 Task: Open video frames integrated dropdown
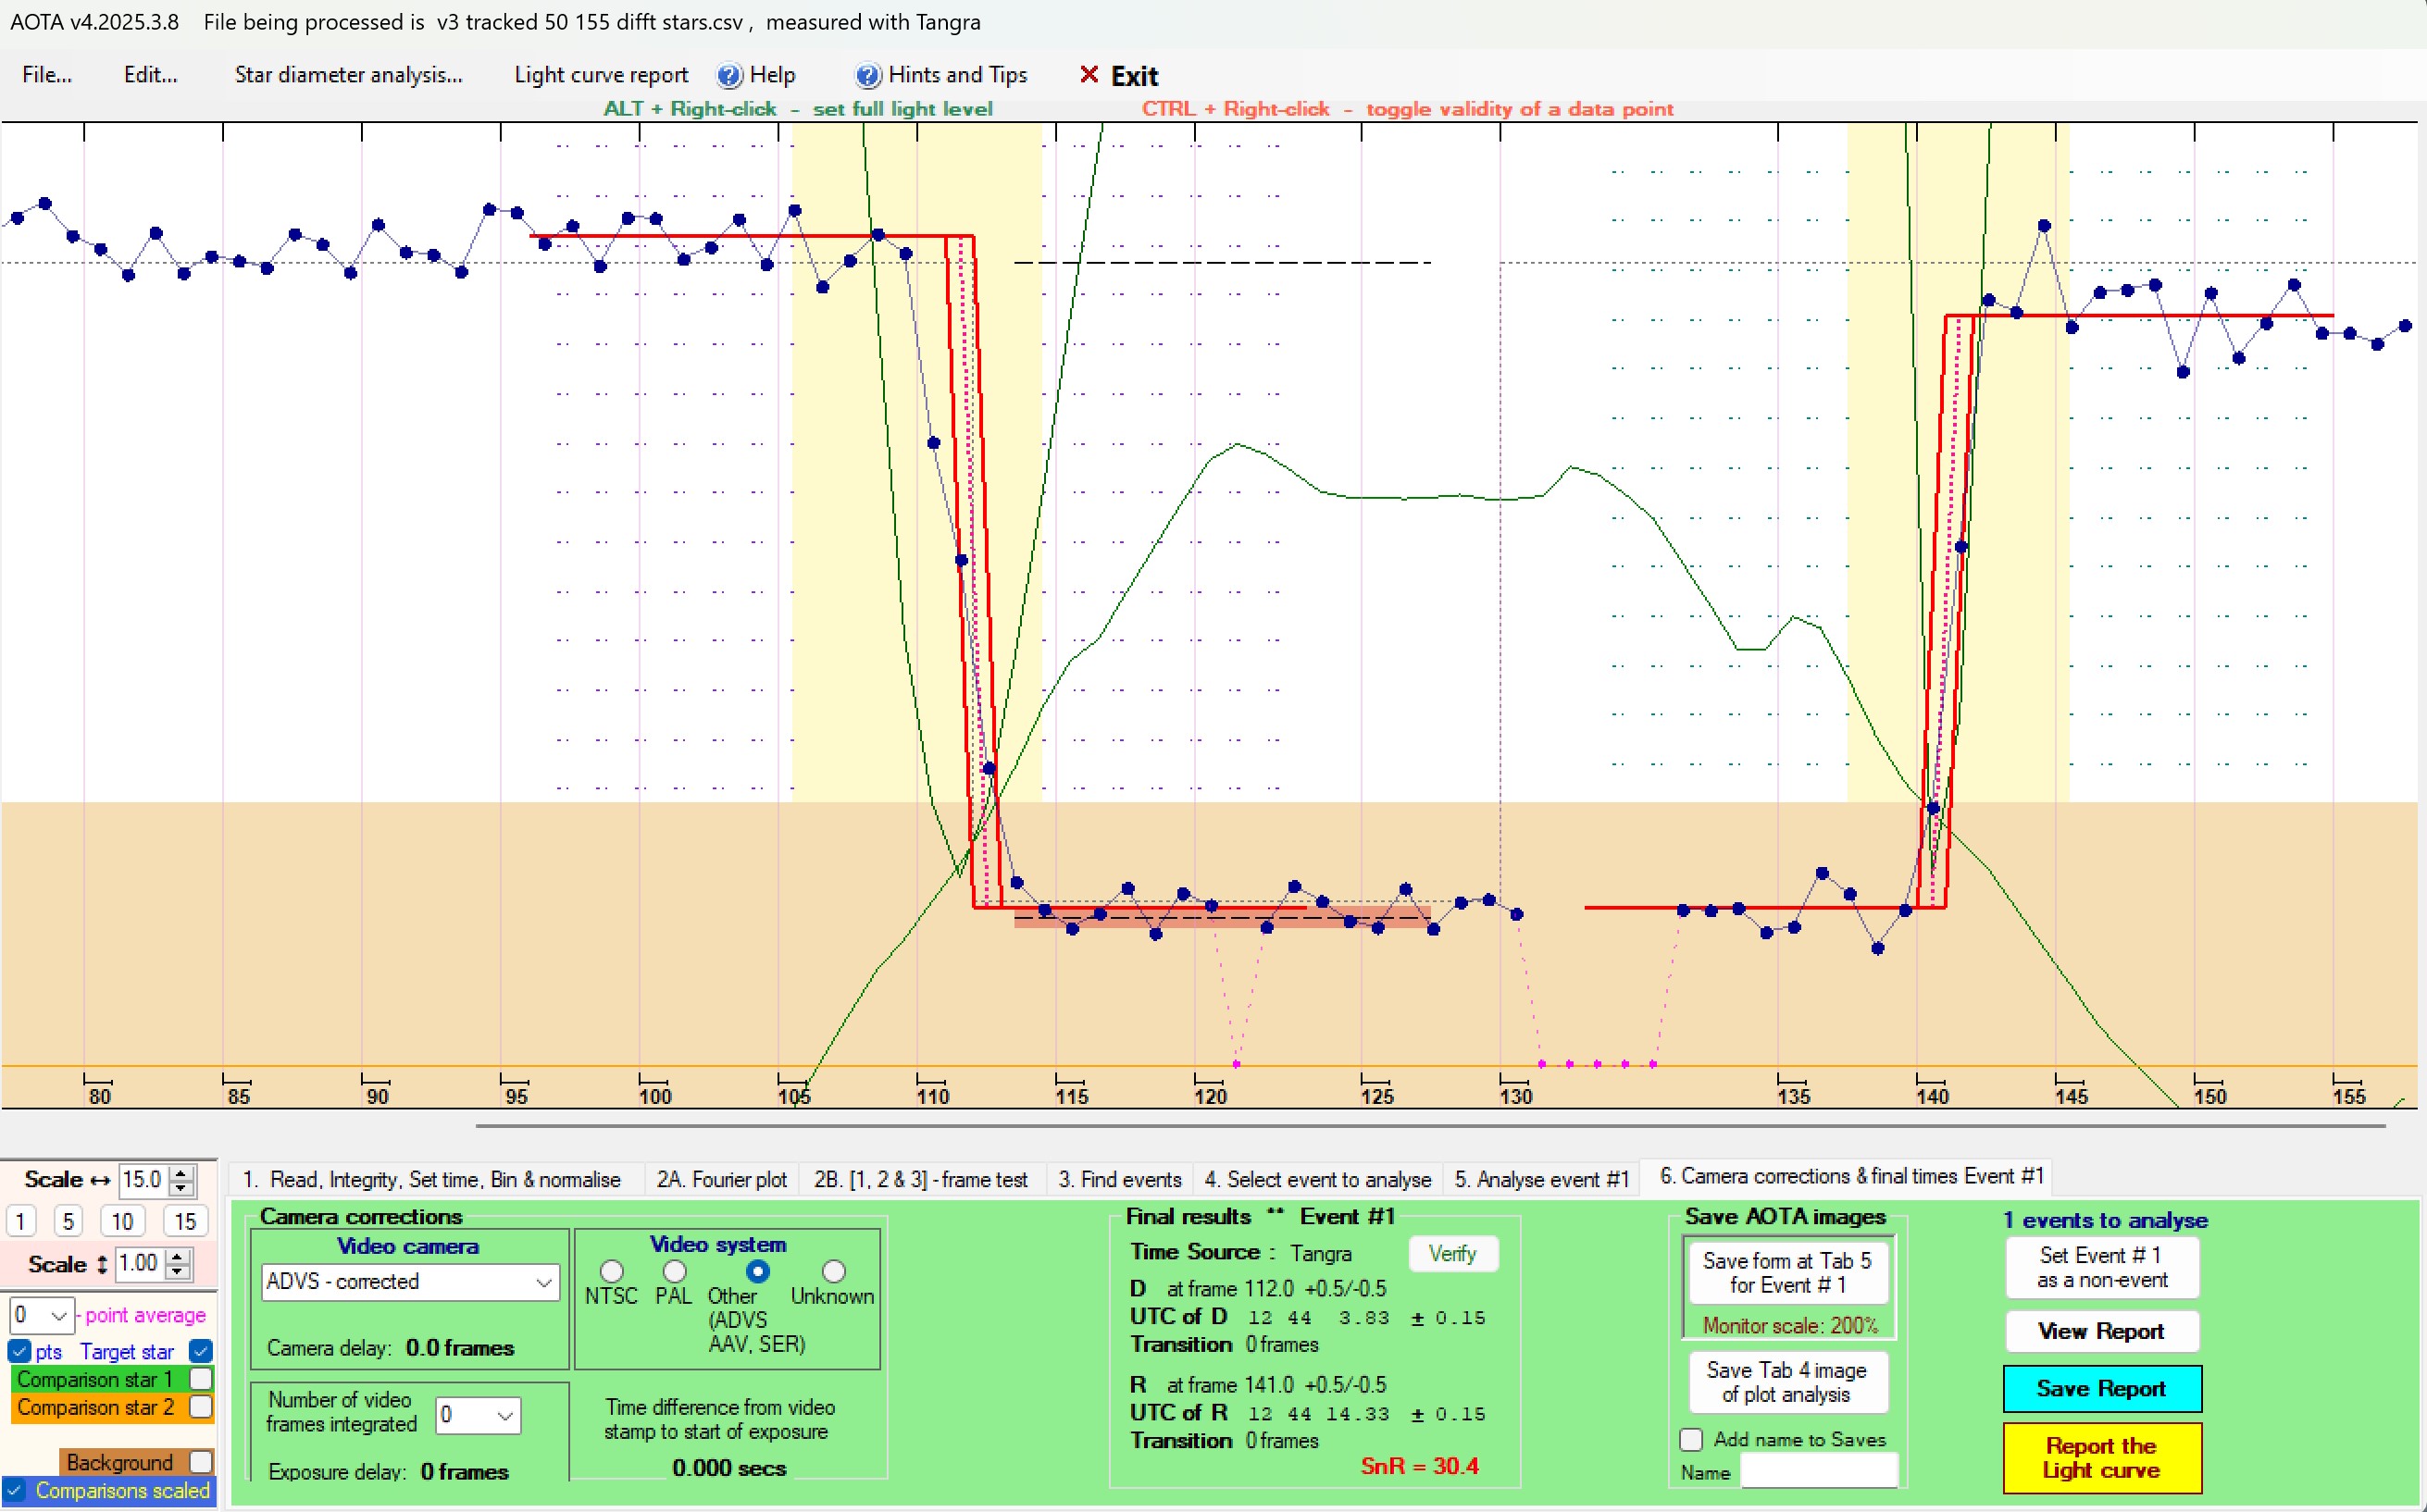point(504,1415)
